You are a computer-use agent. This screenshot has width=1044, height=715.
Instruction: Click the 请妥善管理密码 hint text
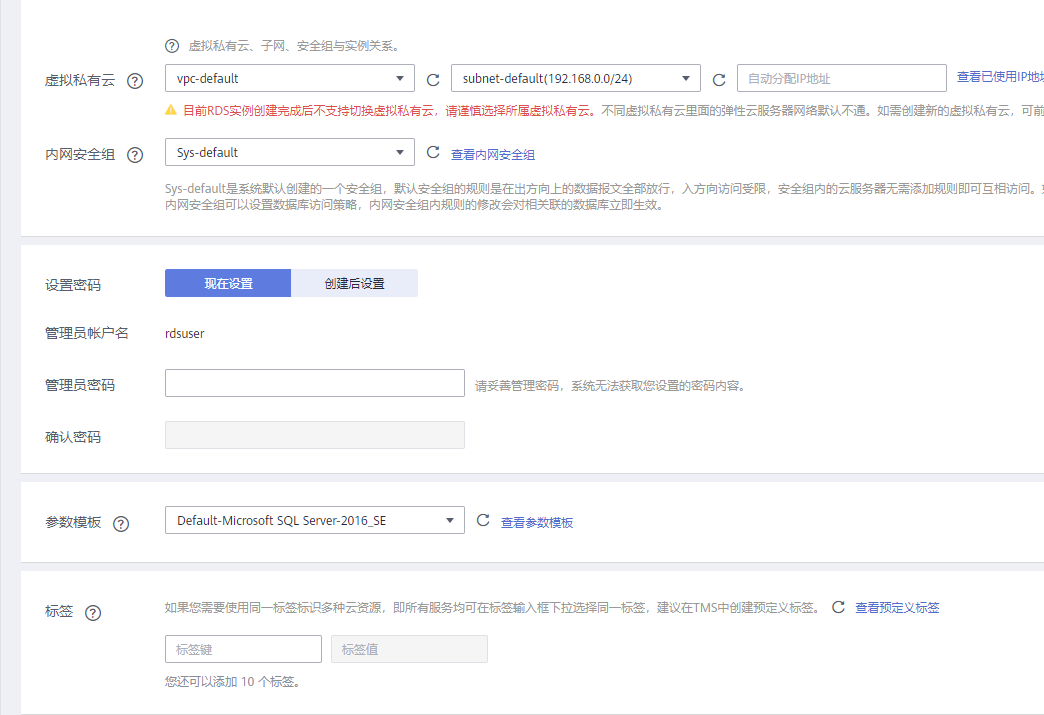[610, 385]
